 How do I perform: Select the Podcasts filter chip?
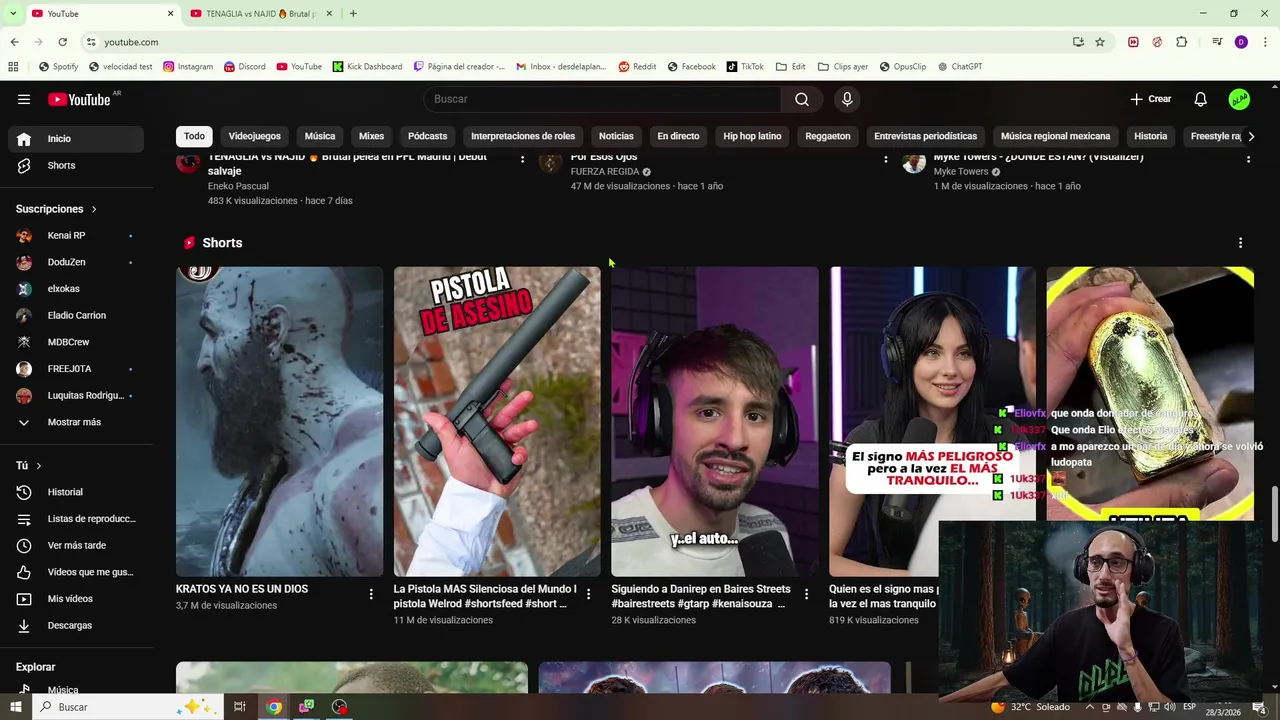point(427,136)
